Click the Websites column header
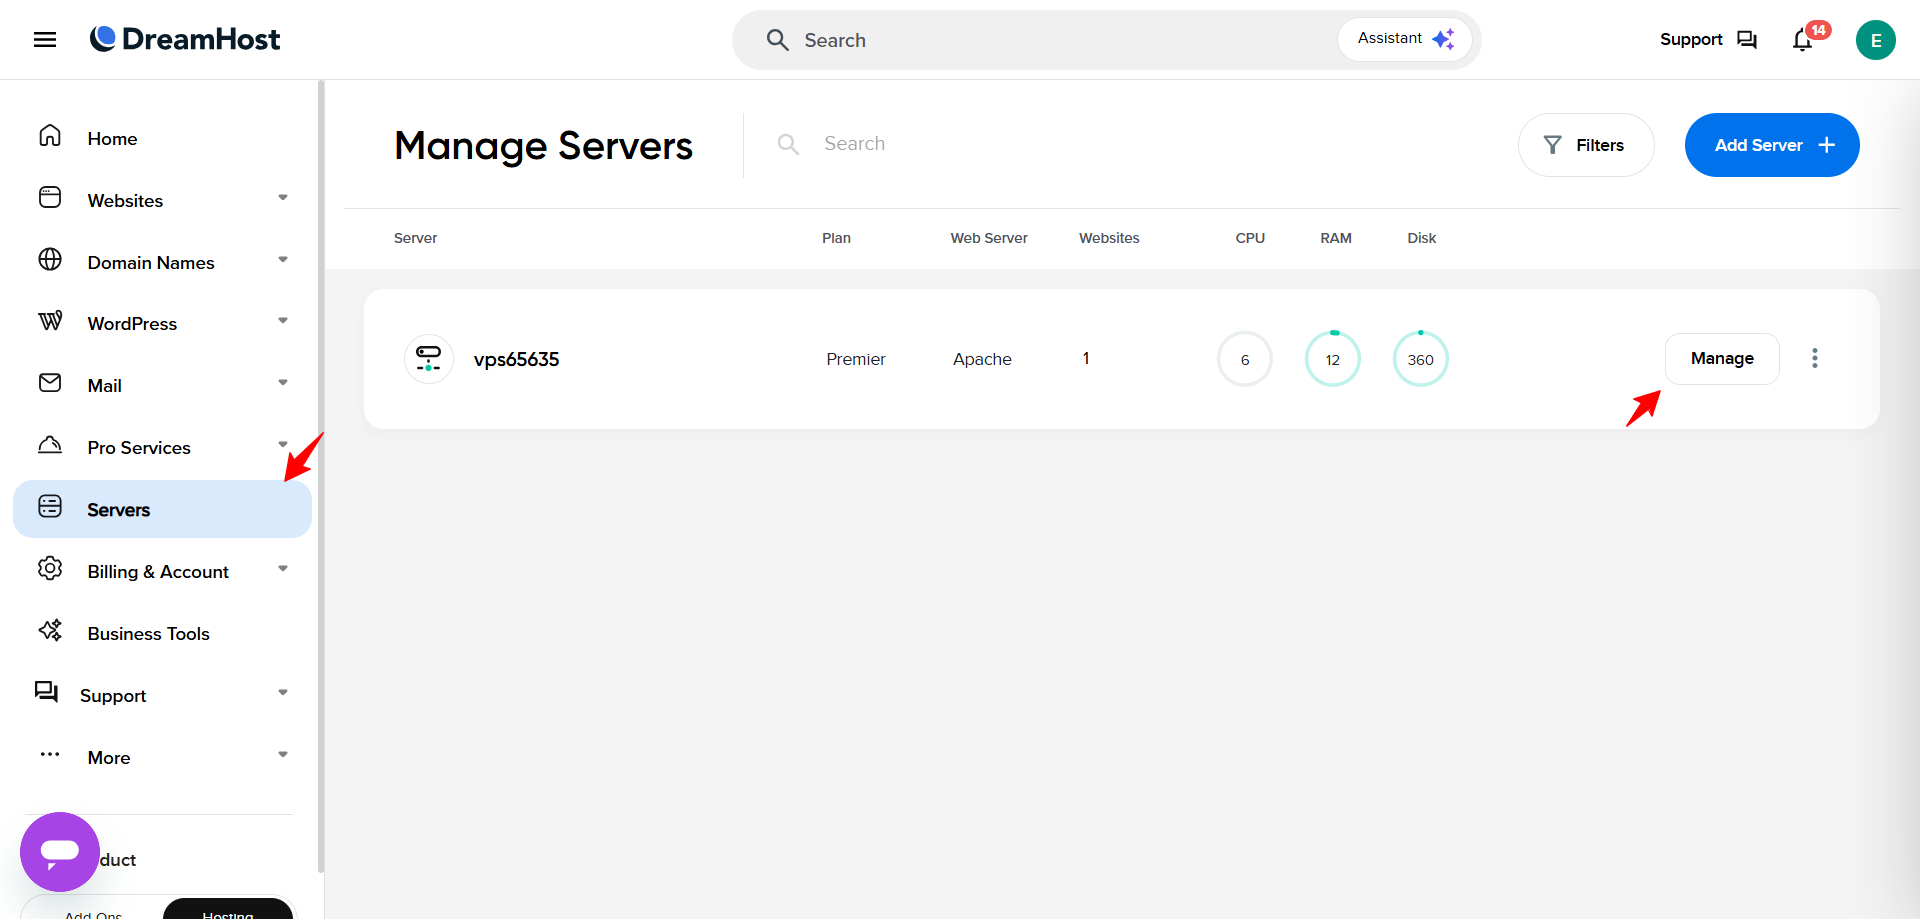Image resolution: width=1920 pixels, height=919 pixels. pos(1109,238)
